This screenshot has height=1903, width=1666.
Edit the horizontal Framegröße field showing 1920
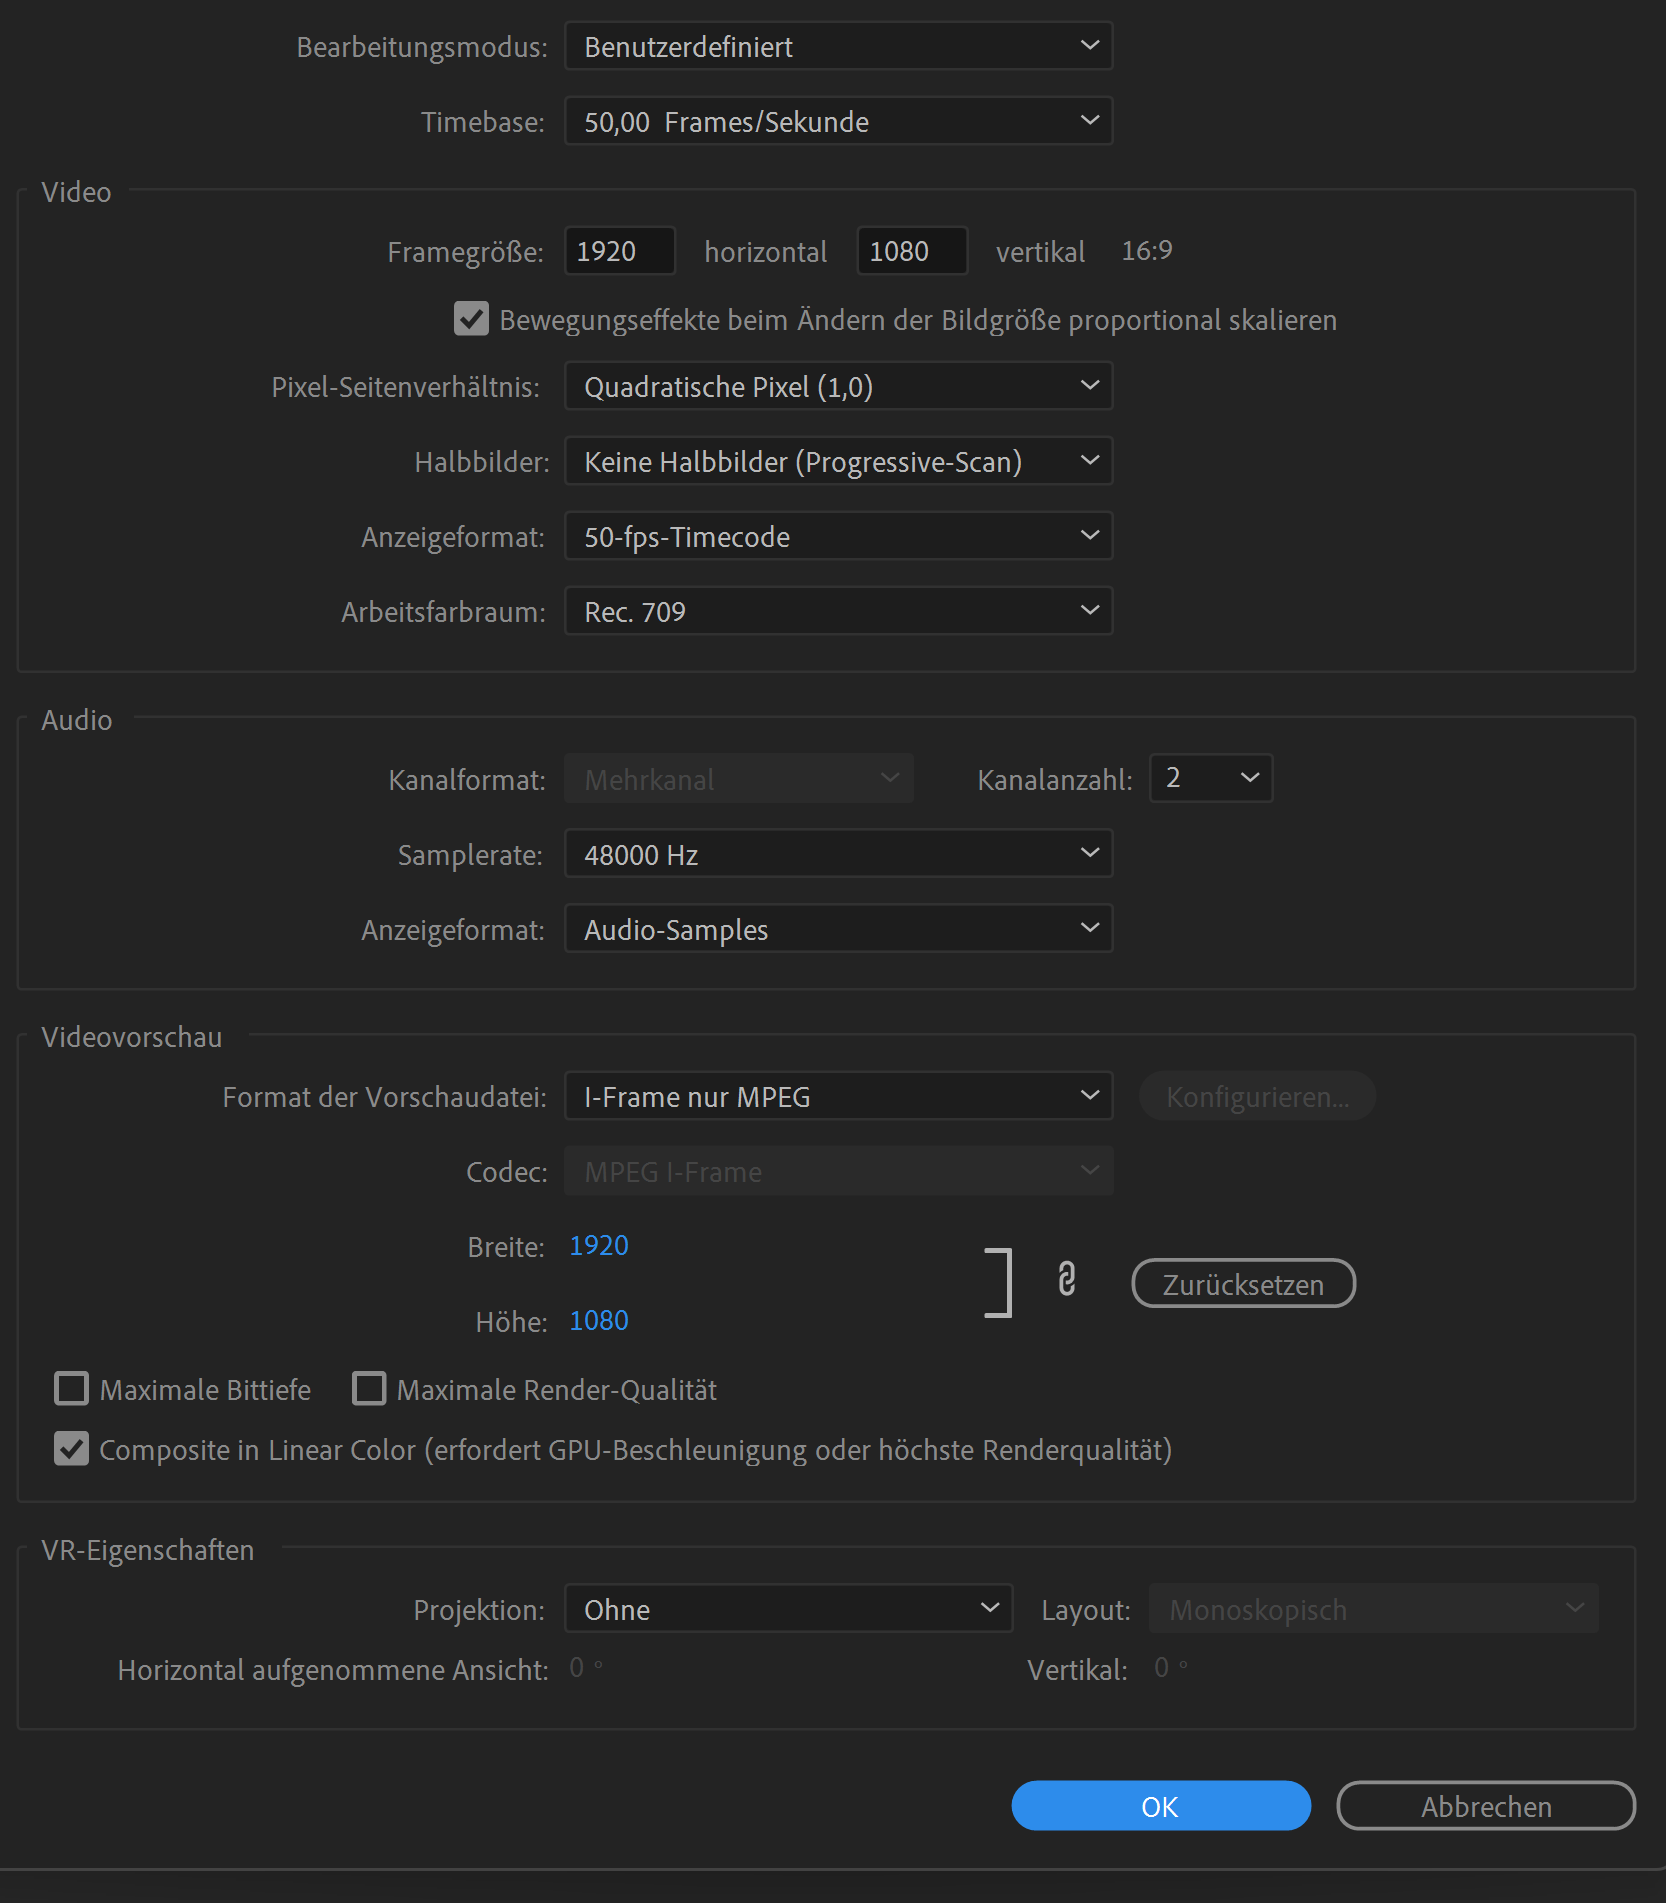pos(619,251)
